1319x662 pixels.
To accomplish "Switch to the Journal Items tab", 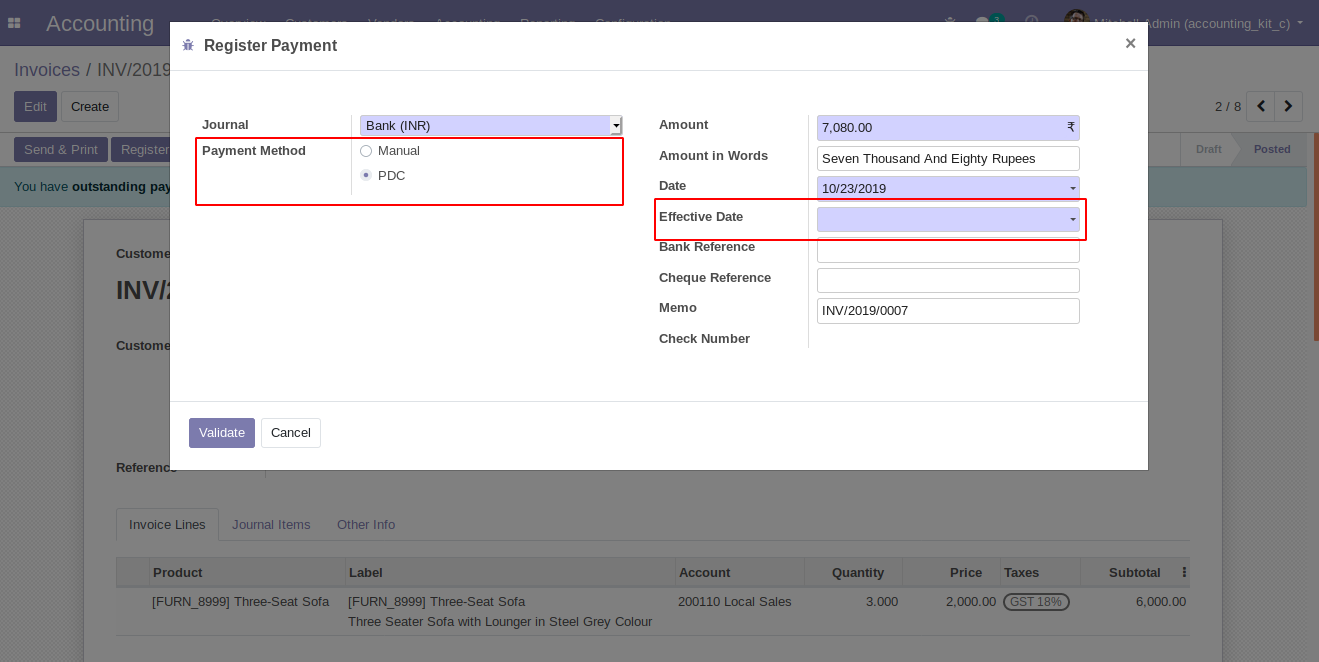I will 271,525.
